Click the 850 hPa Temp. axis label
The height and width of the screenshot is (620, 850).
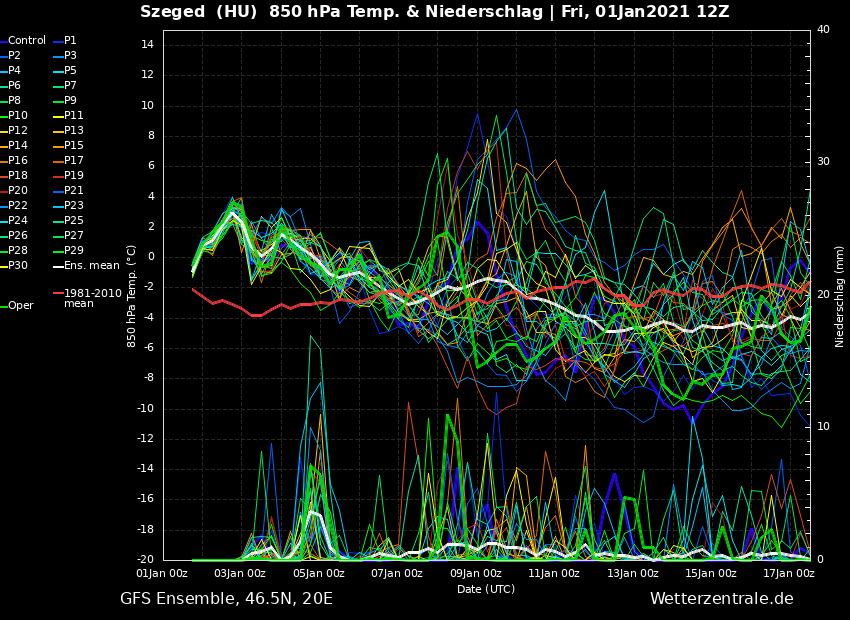(x=132, y=296)
